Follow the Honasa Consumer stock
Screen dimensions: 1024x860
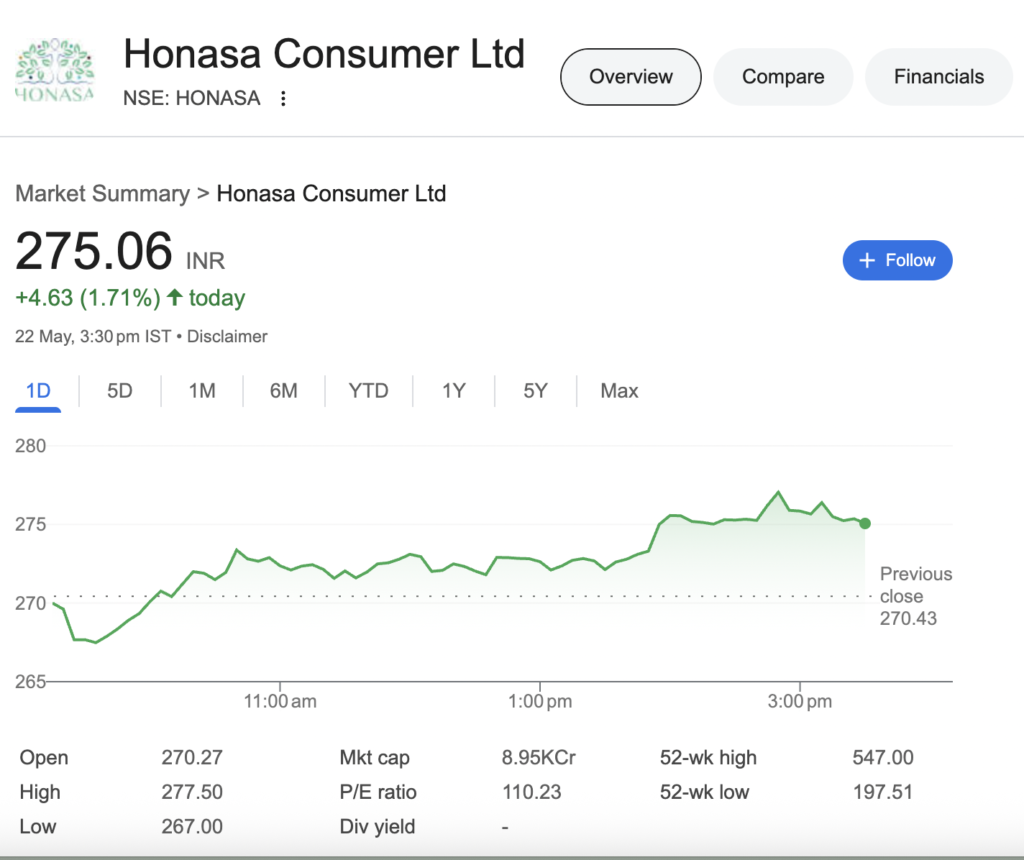897,261
